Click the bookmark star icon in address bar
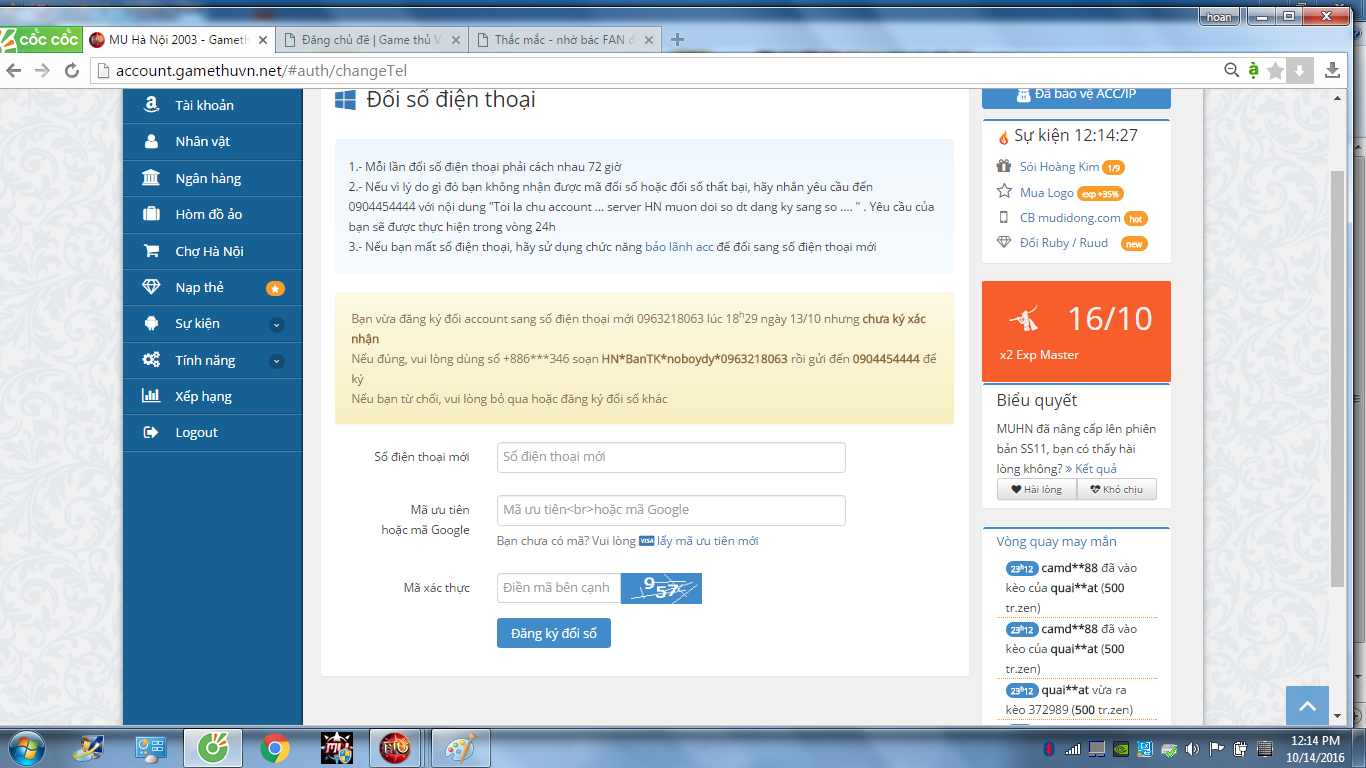Screen dimensions: 1366x768 pyautogui.click(x=1275, y=70)
